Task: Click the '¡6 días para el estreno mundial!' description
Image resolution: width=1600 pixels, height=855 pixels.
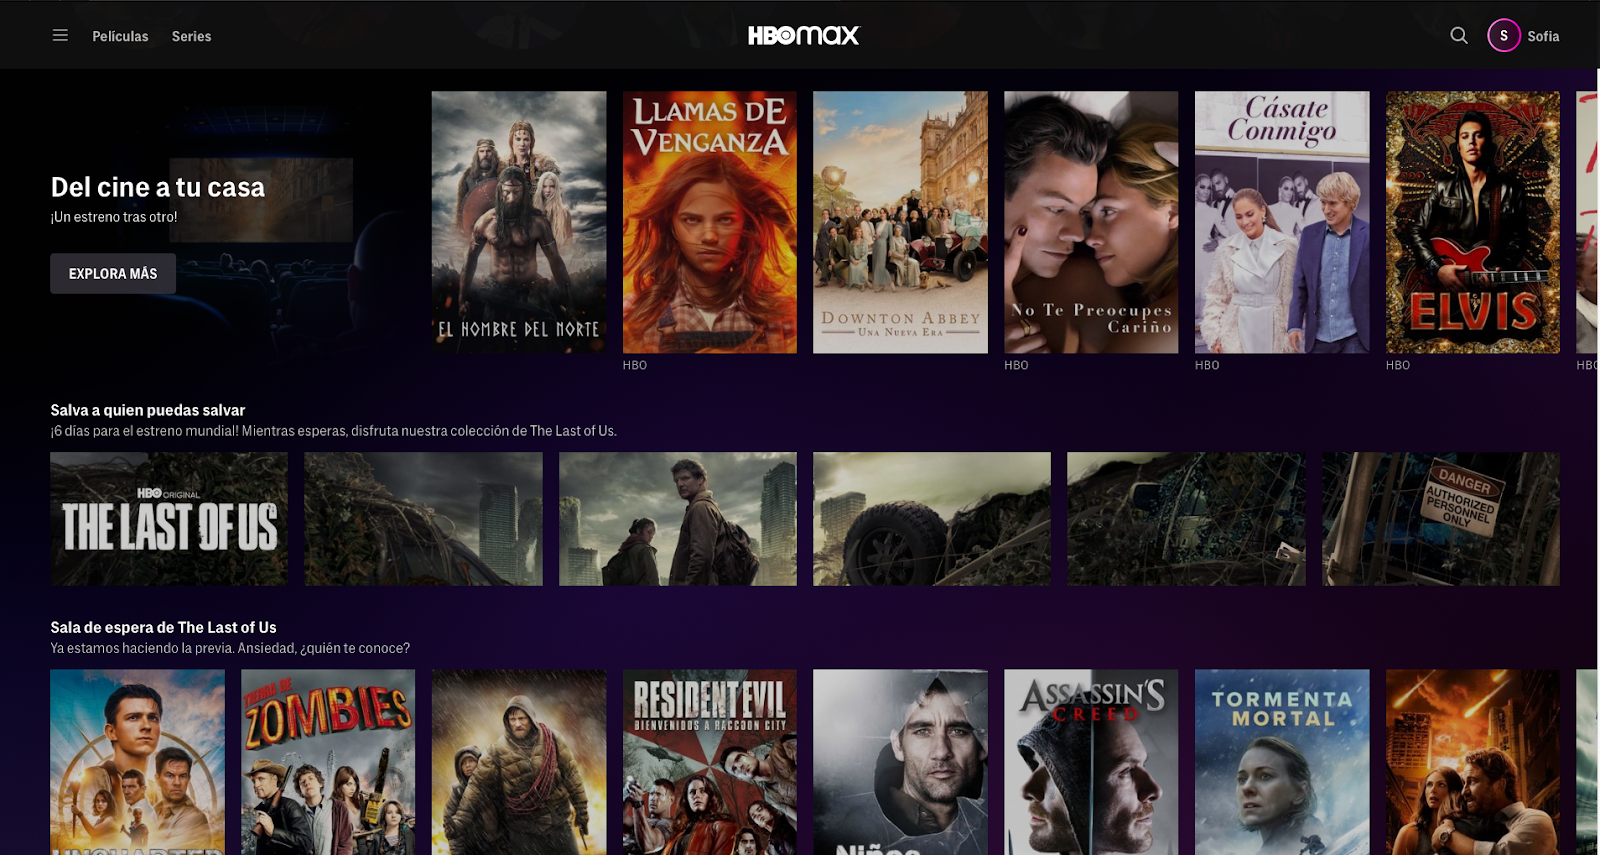Action: pyautogui.click(x=334, y=431)
